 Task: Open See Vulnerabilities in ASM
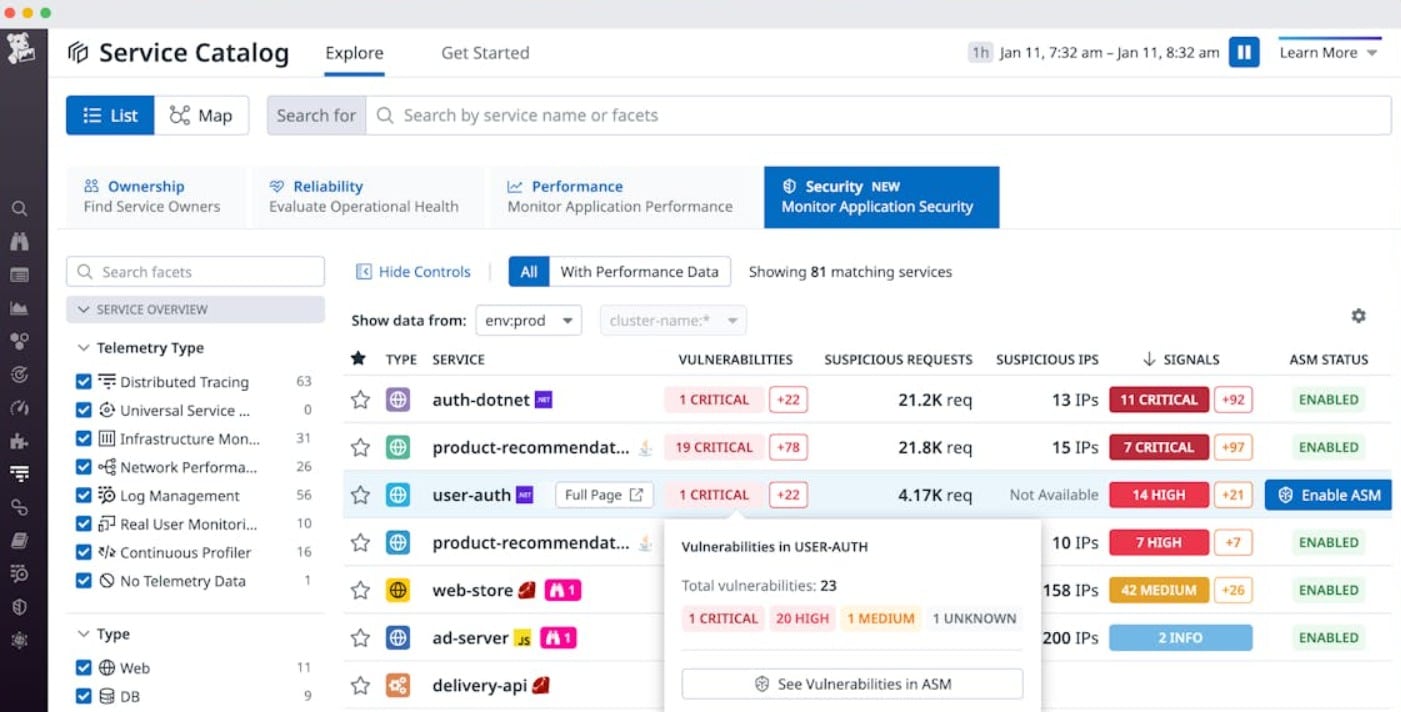click(851, 683)
